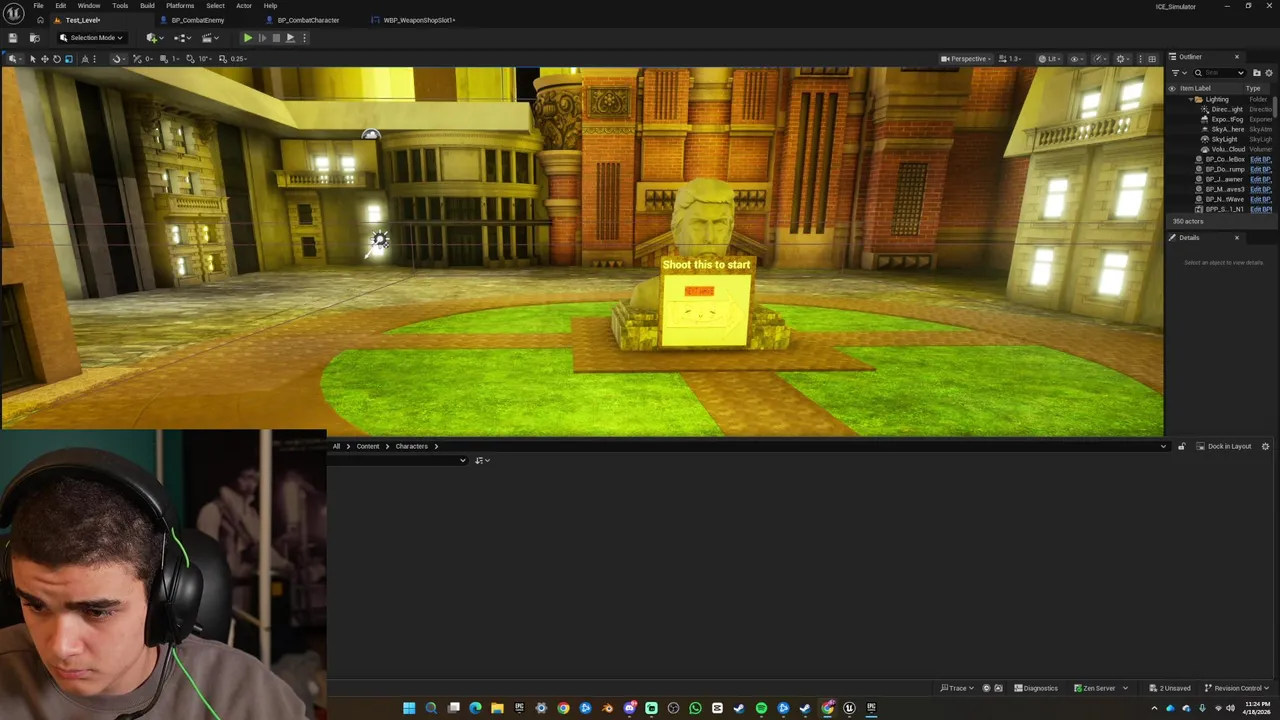1280x720 pixels.
Task: Open the Trace dropdown in the status bar
Action: coord(957,688)
